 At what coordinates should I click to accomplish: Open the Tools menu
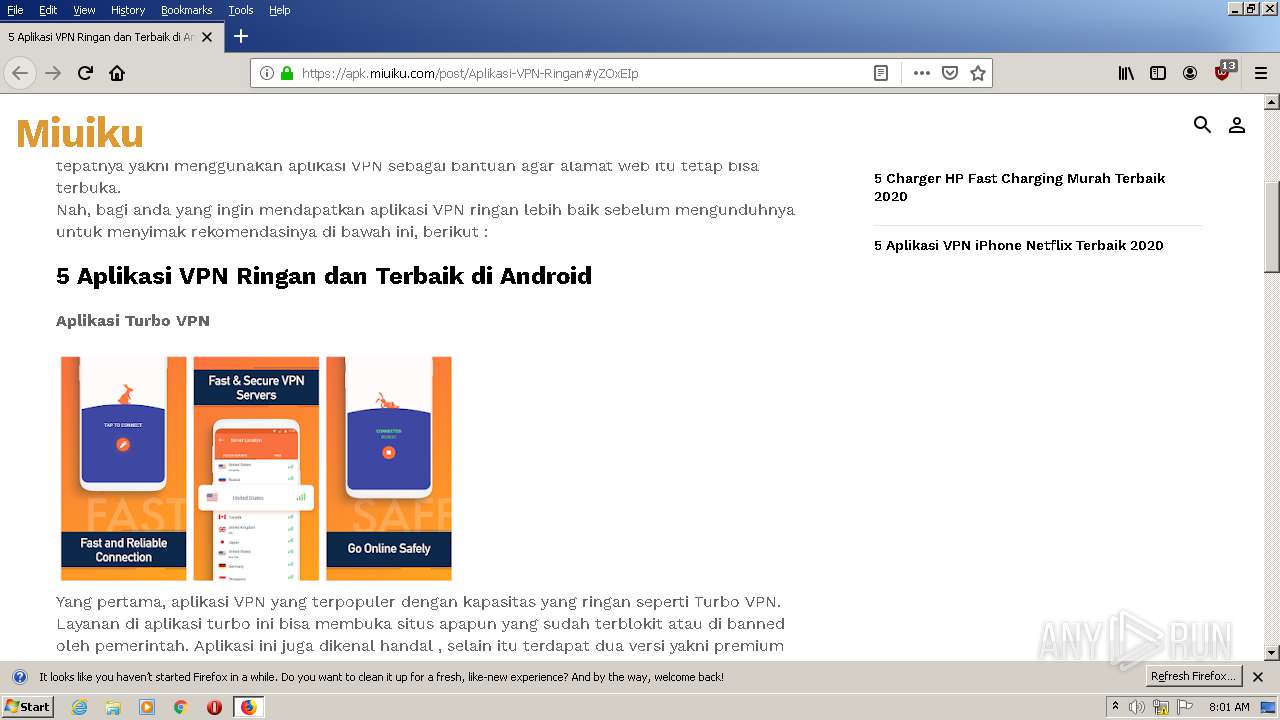241,10
